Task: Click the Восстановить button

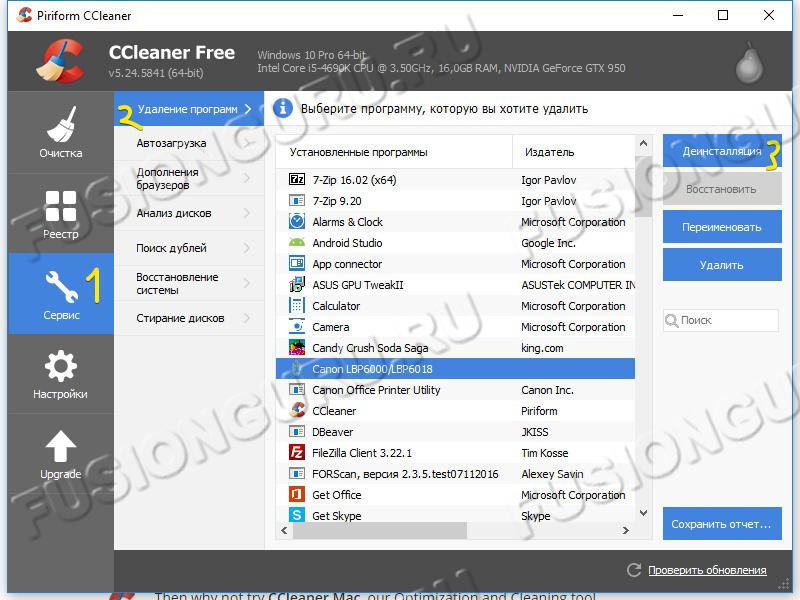Action: pos(722,189)
